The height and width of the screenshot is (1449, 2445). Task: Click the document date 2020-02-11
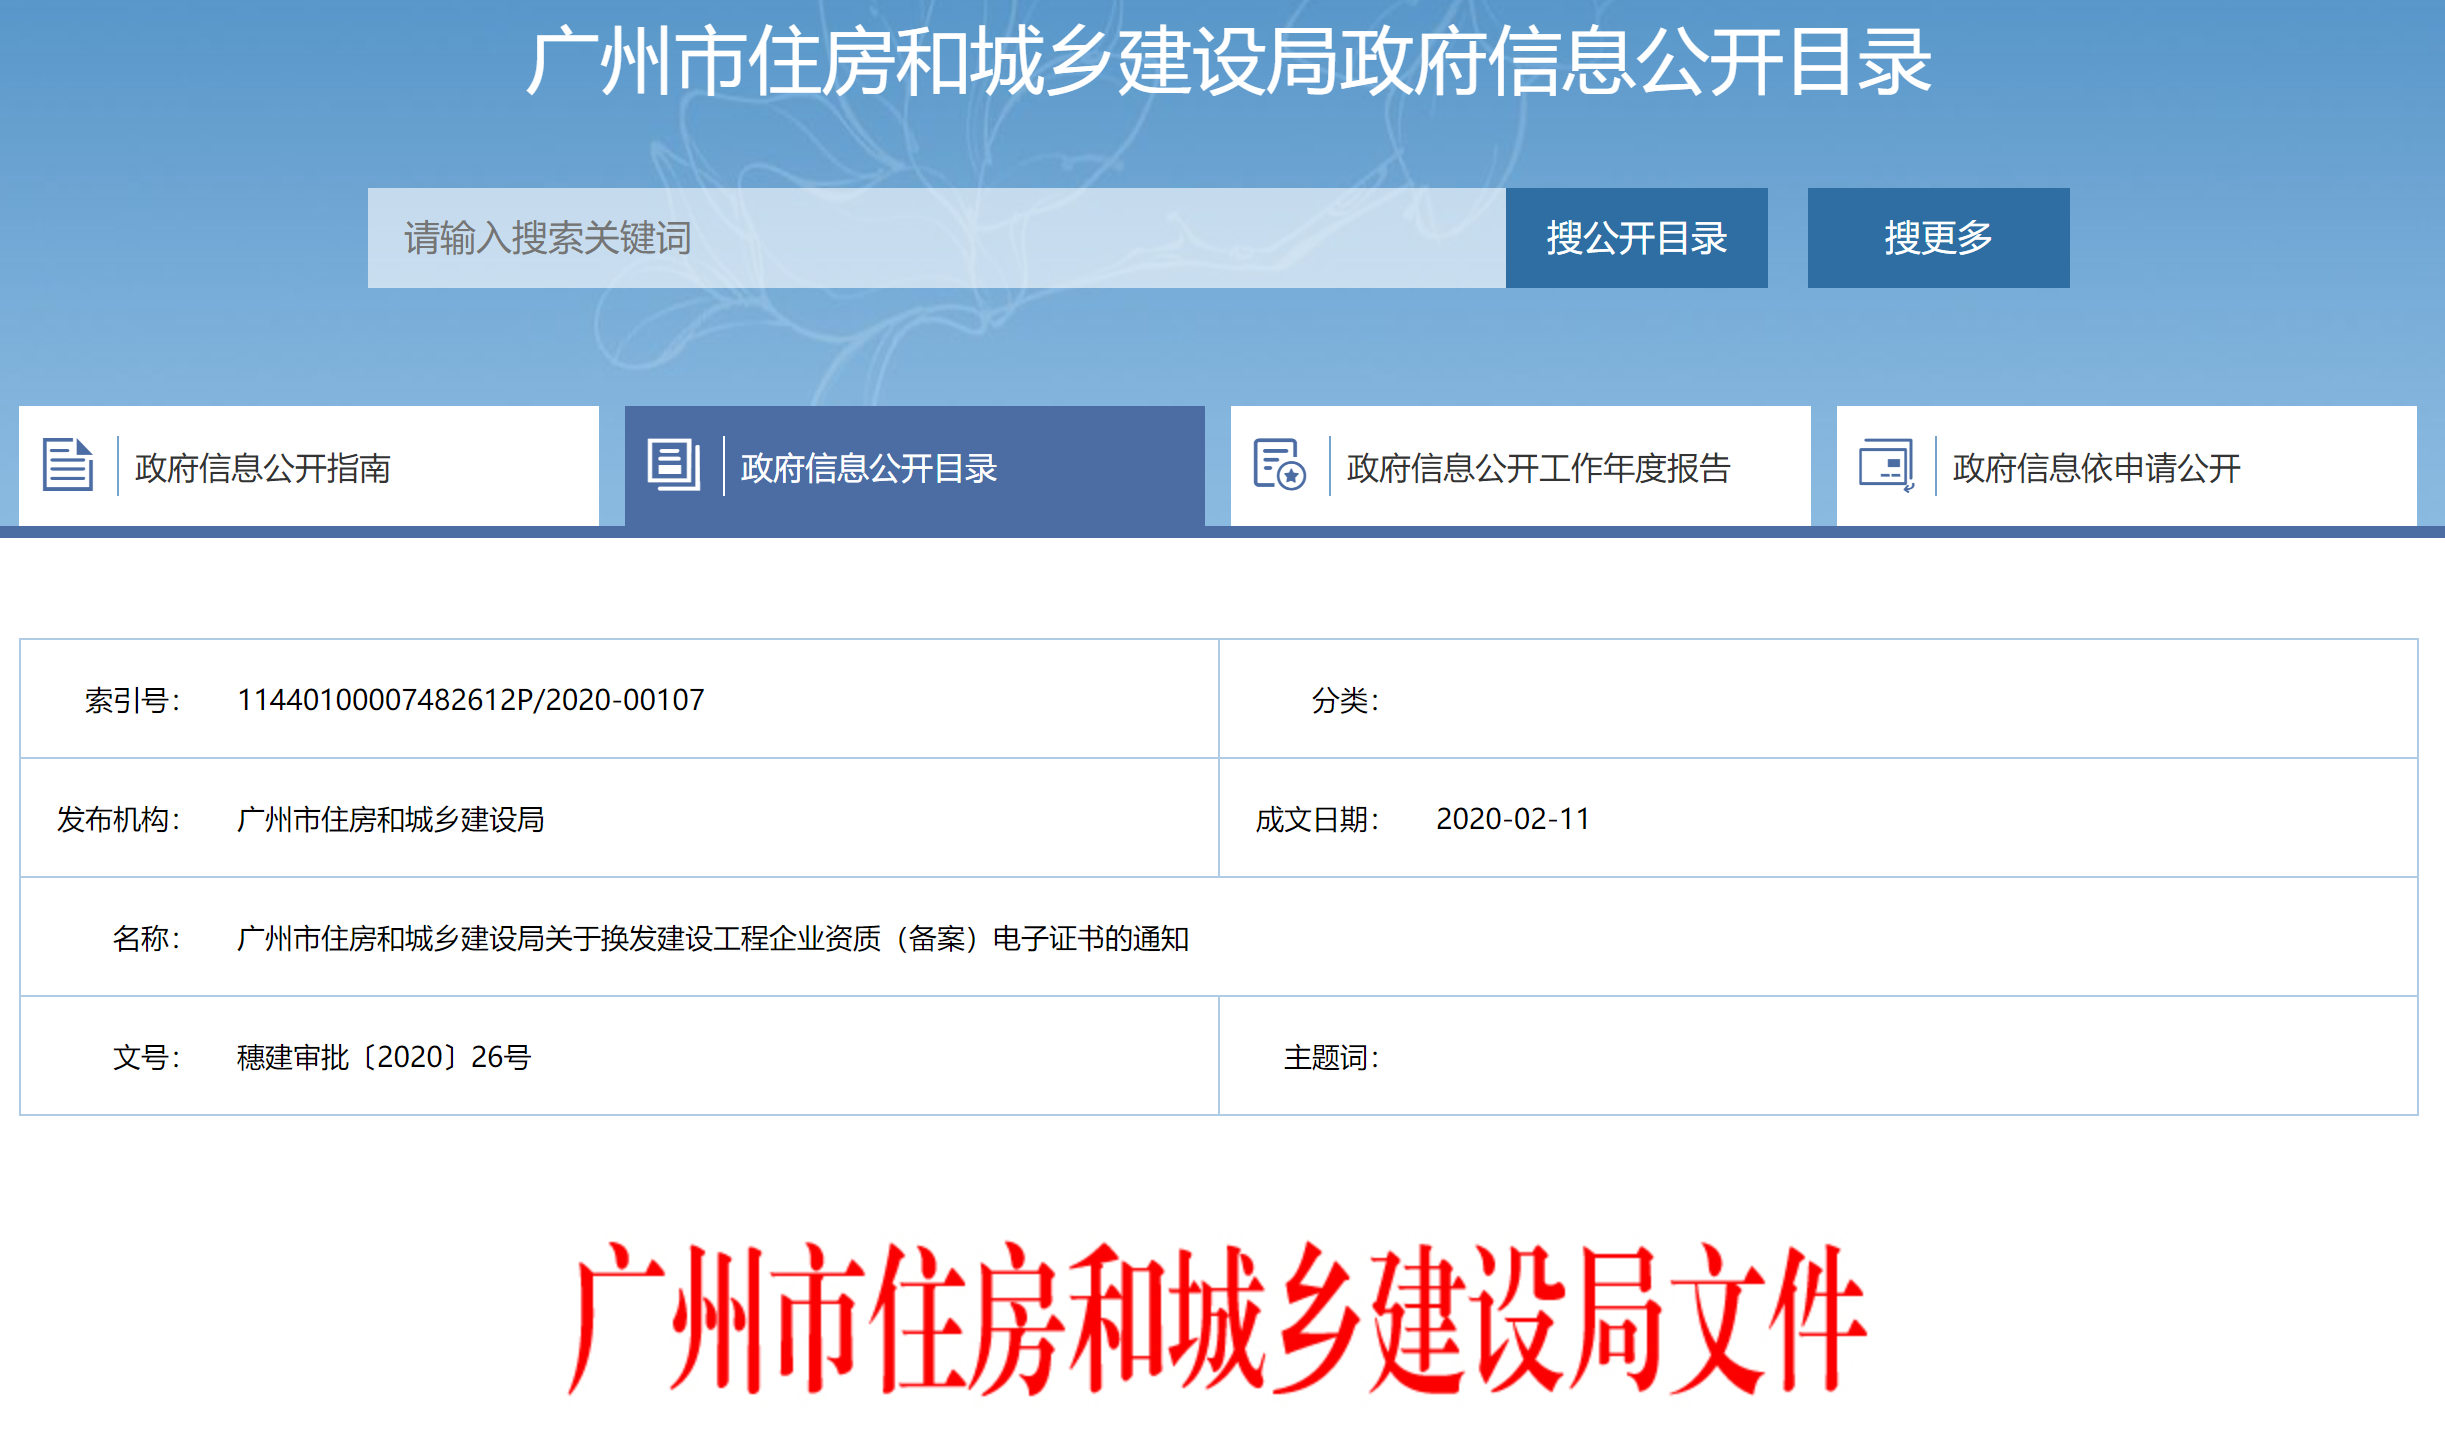(x=1512, y=819)
